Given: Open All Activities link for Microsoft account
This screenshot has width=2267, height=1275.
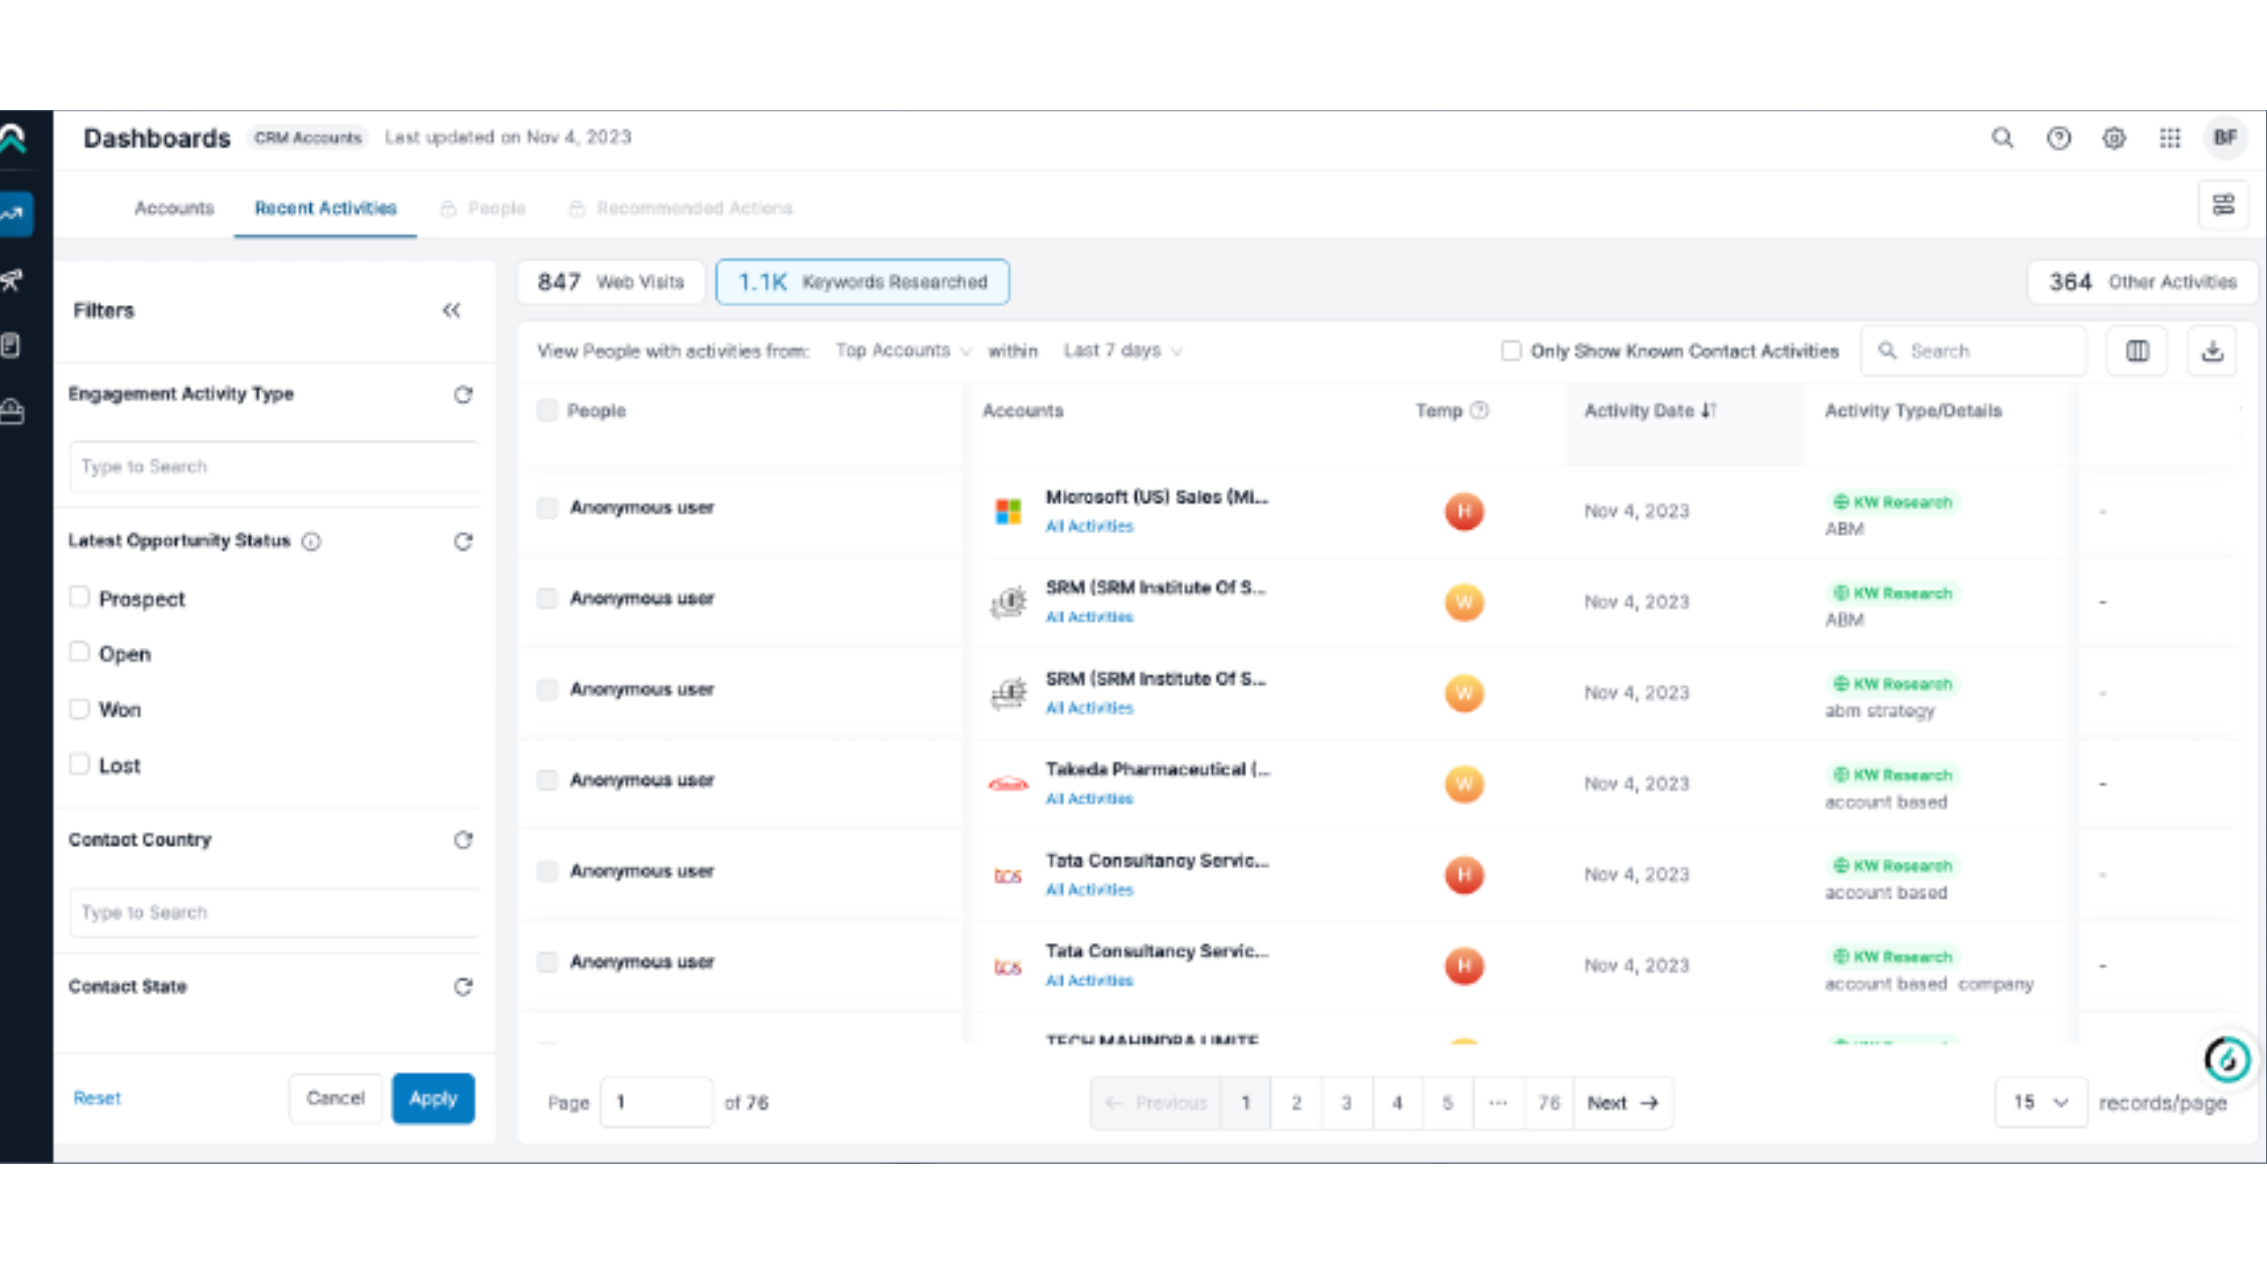Looking at the screenshot, I should [1089, 526].
